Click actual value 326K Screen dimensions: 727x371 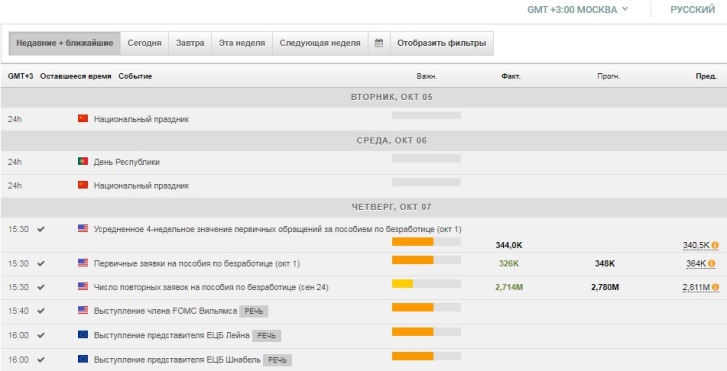pos(509,263)
